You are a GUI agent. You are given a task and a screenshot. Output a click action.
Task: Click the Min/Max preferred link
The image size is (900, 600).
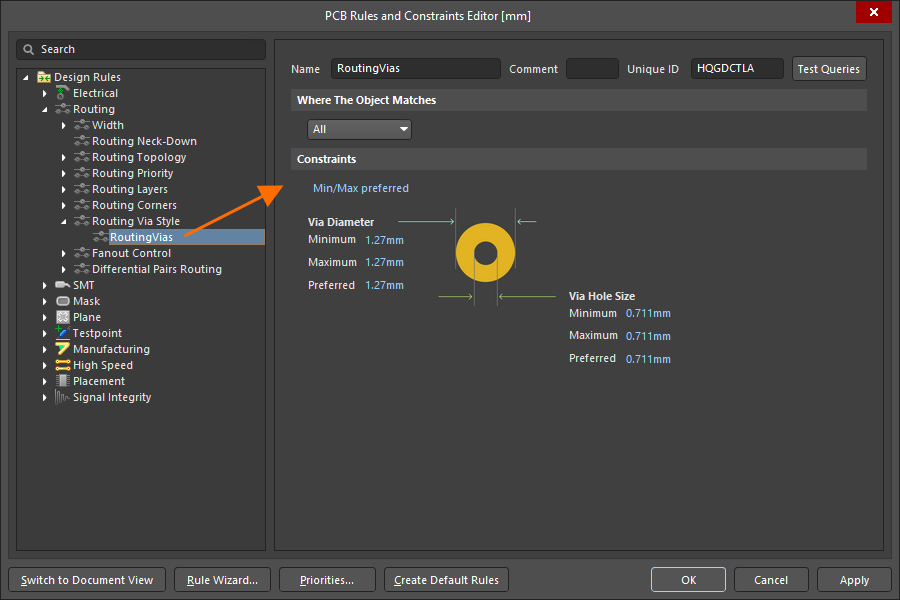[361, 188]
